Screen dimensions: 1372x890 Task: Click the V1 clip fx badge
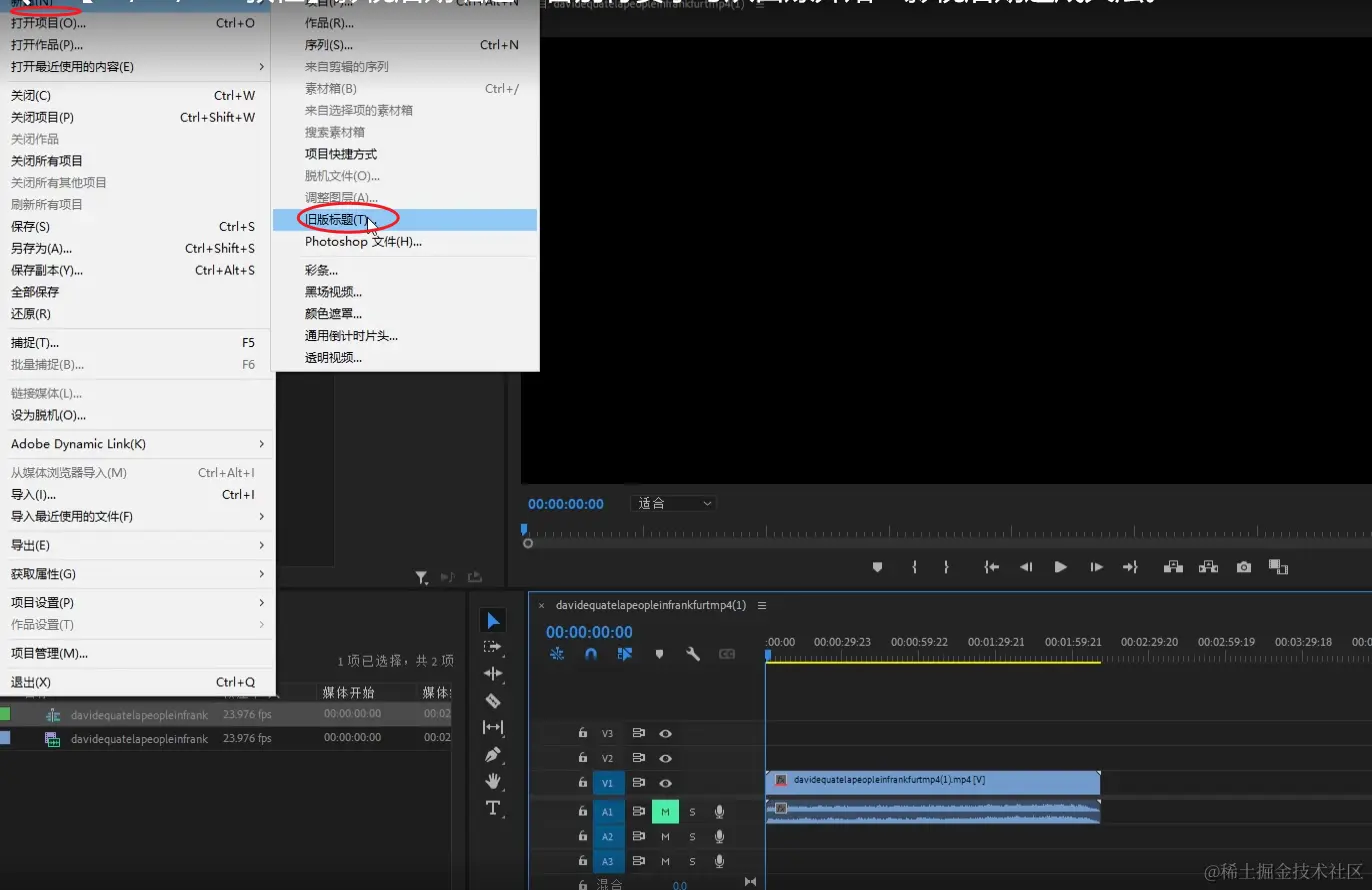[781, 780]
